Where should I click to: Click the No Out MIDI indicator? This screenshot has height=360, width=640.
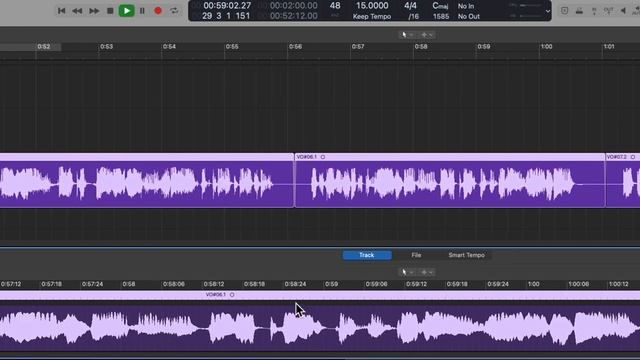[x=469, y=16]
